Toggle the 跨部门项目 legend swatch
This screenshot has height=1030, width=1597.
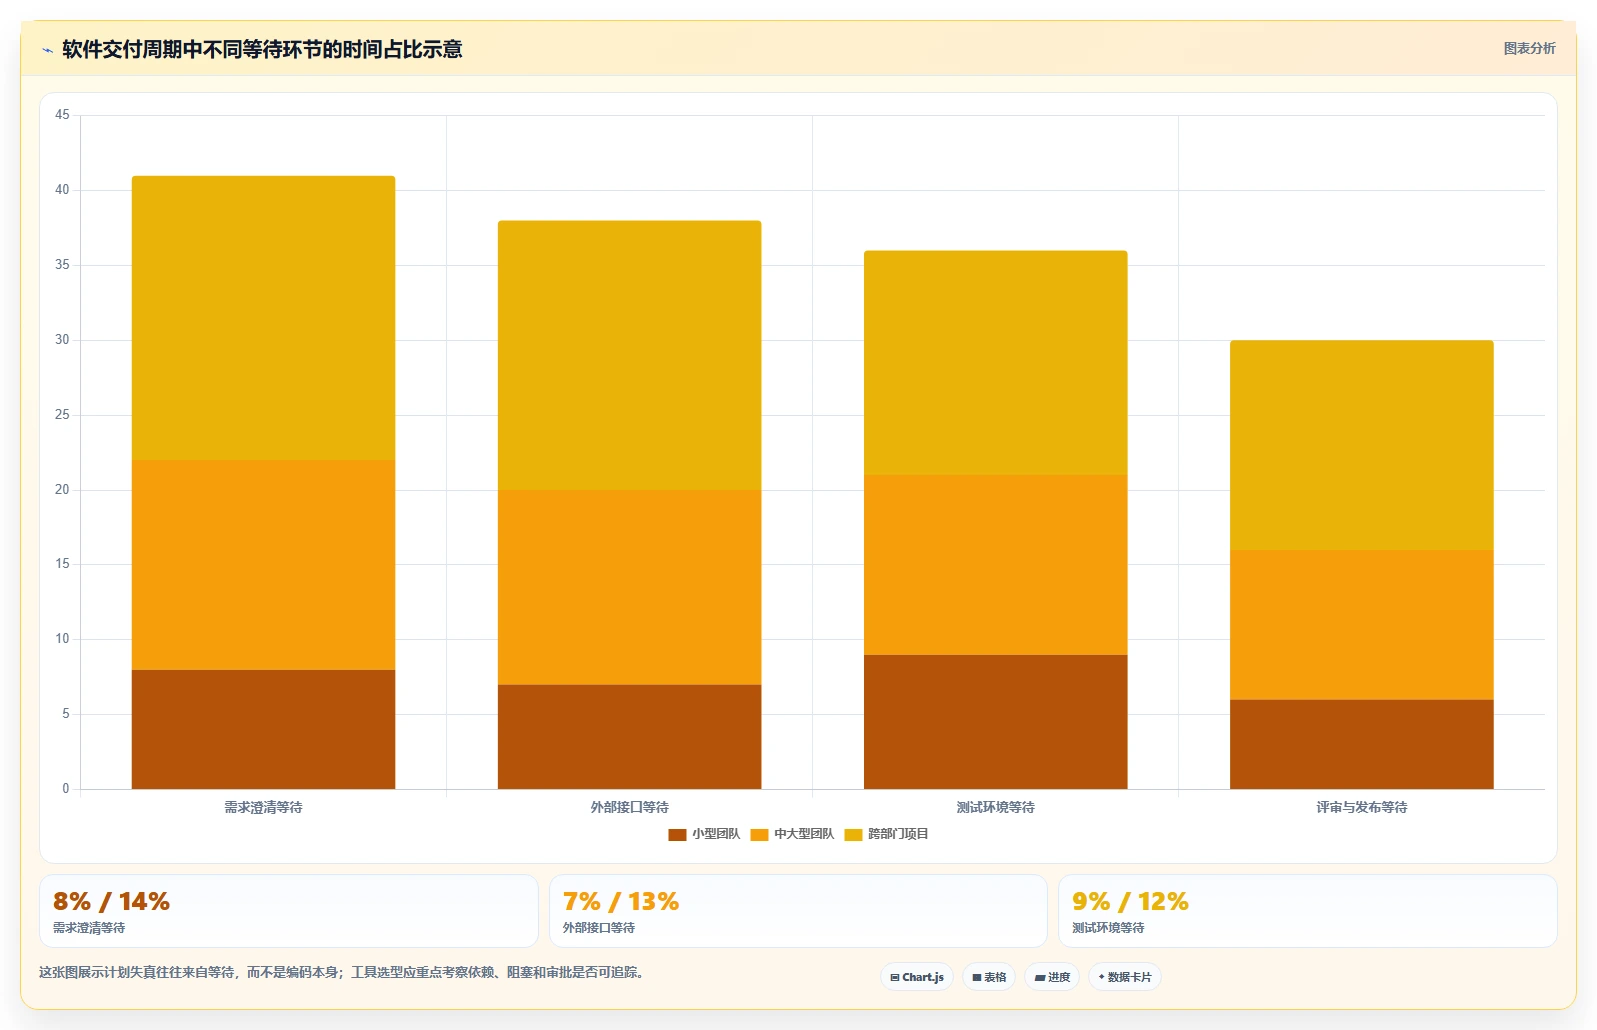pyautogui.click(x=853, y=835)
